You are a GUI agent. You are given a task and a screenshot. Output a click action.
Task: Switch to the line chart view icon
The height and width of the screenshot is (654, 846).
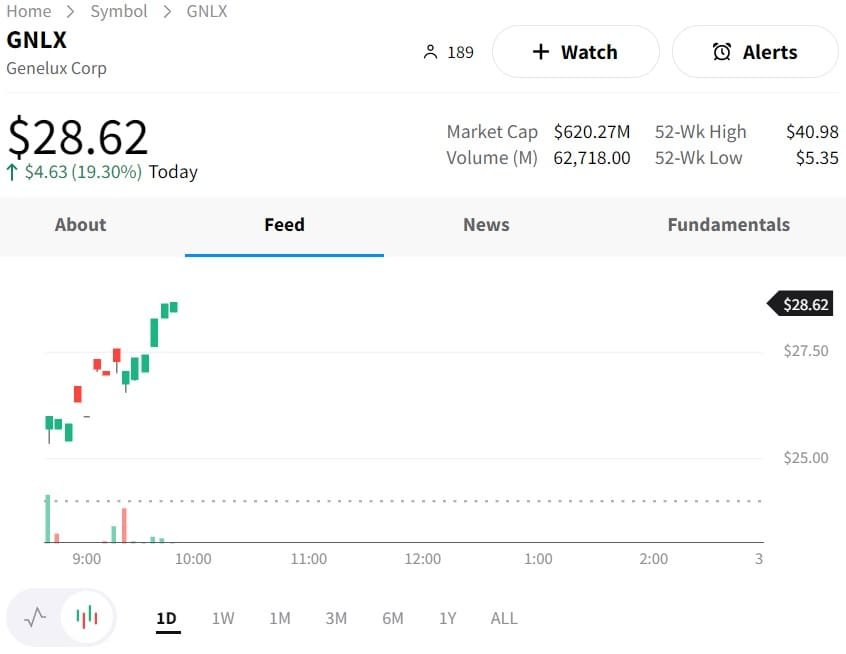(x=35, y=617)
